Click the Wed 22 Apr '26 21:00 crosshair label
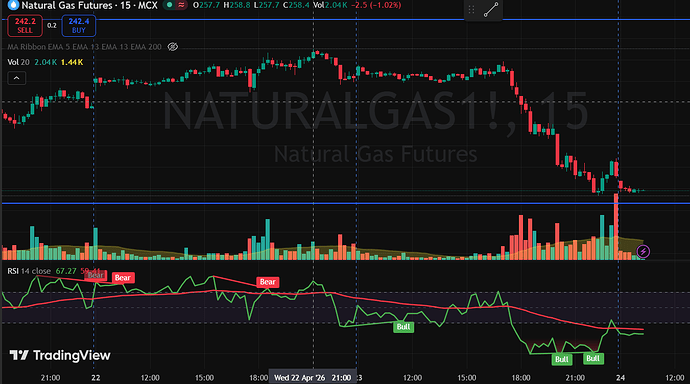The width and height of the screenshot is (690, 384). pos(312,378)
